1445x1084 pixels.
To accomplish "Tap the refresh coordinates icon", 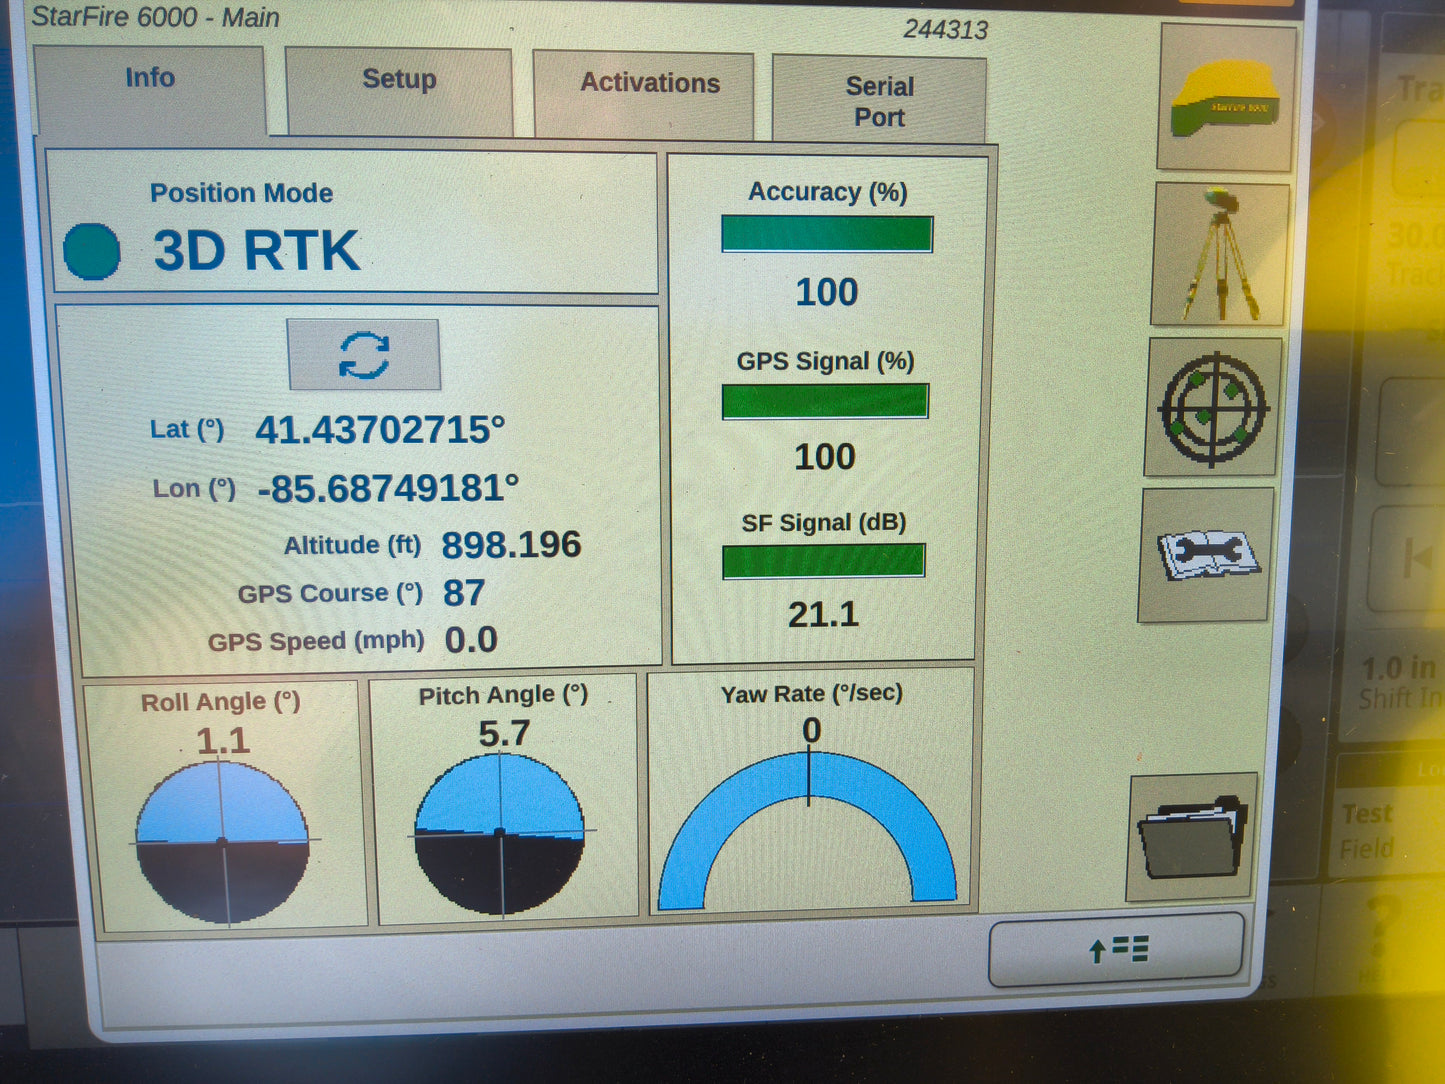I will (365, 352).
